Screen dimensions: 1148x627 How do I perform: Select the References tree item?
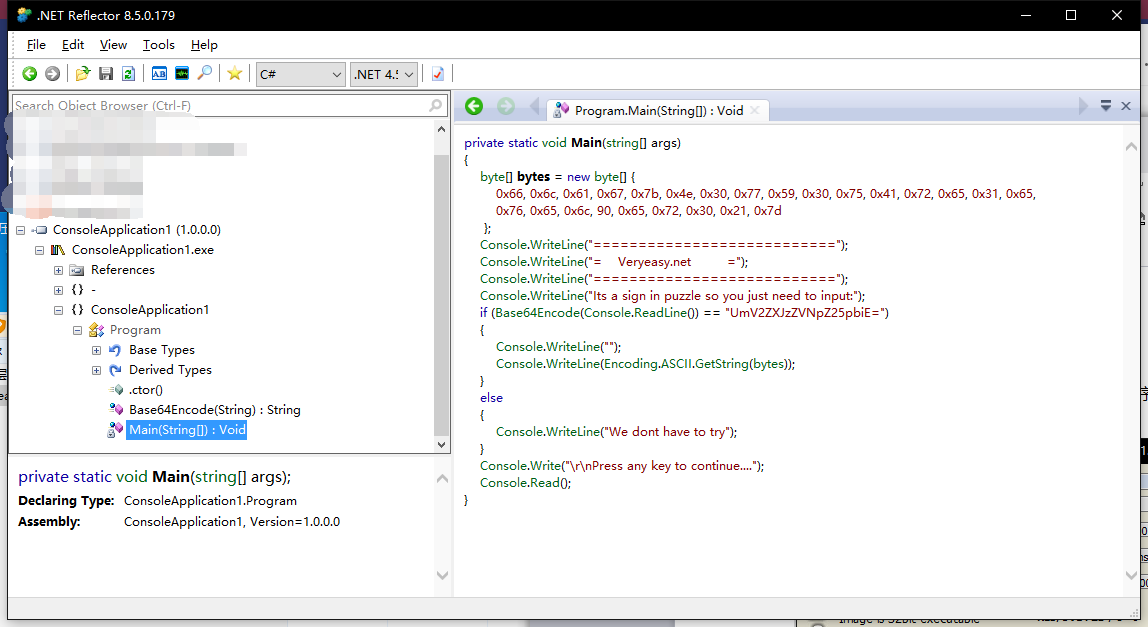[123, 270]
